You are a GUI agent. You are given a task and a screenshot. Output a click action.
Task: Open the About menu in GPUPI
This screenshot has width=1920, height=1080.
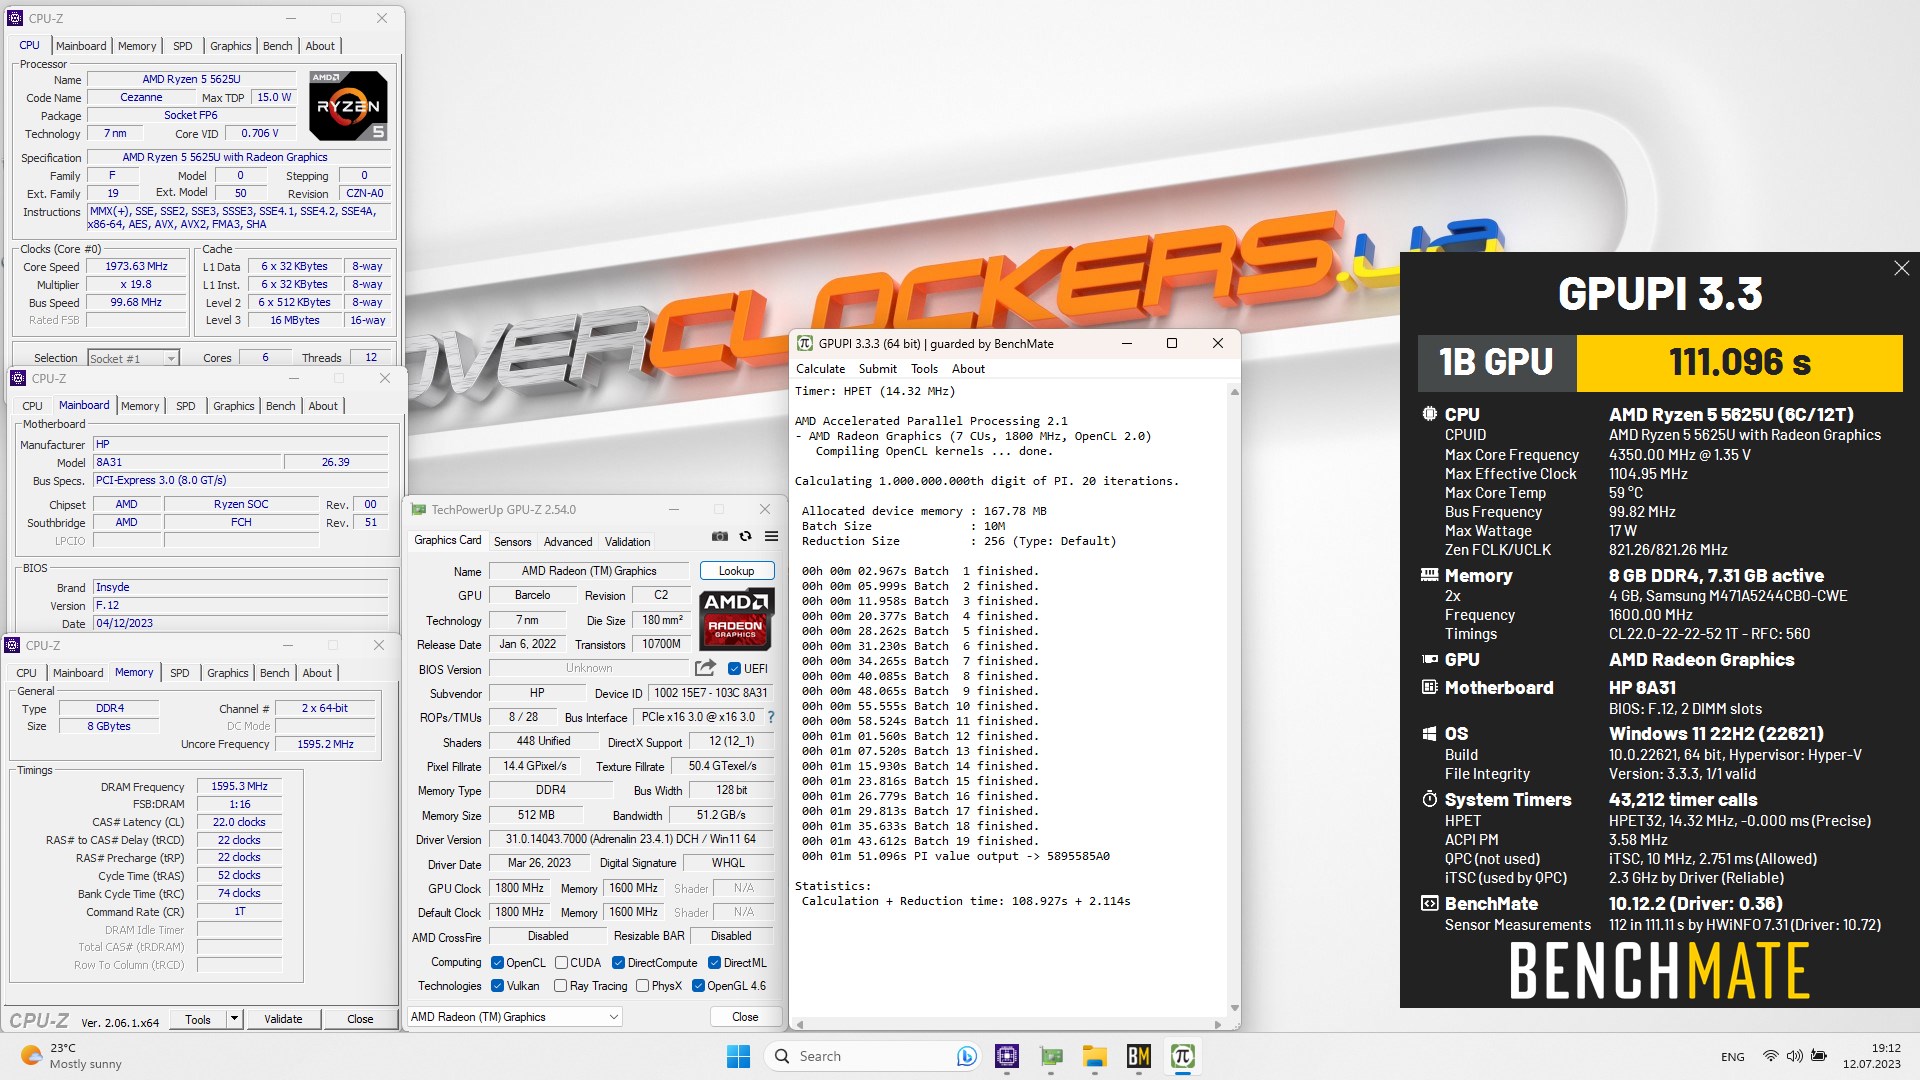tap(968, 369)
